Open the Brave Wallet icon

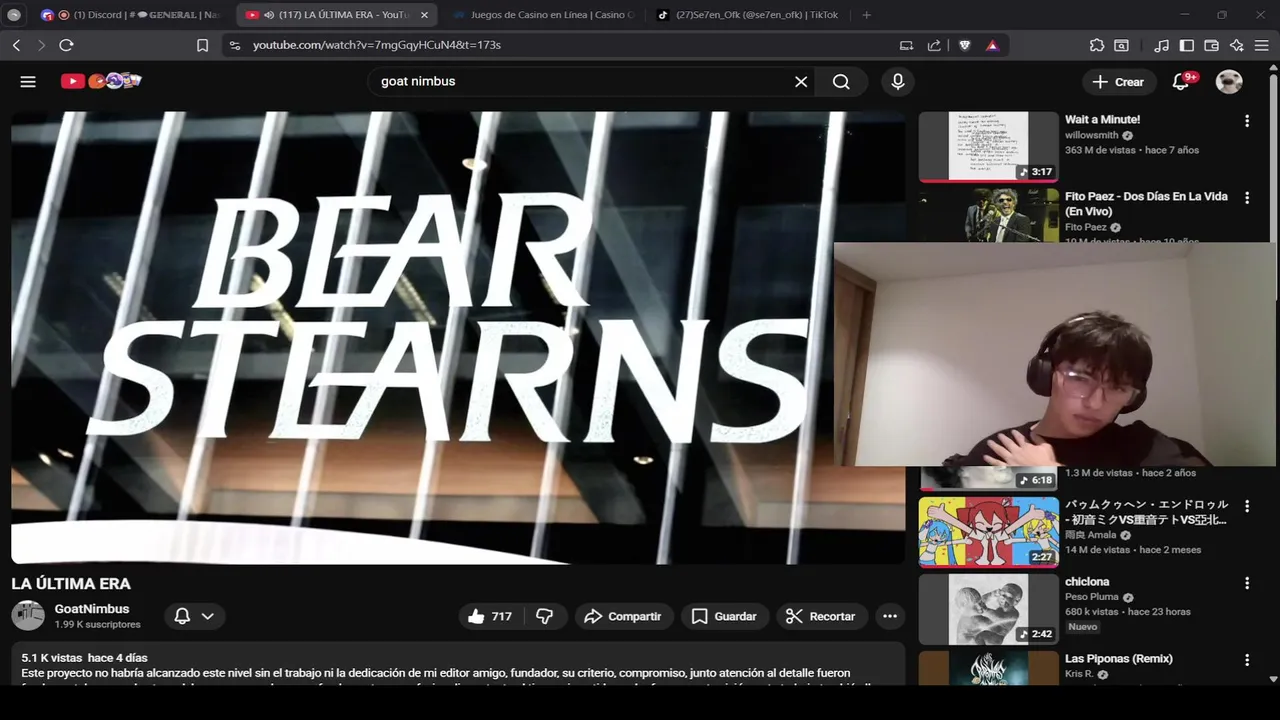point(1211,45)
